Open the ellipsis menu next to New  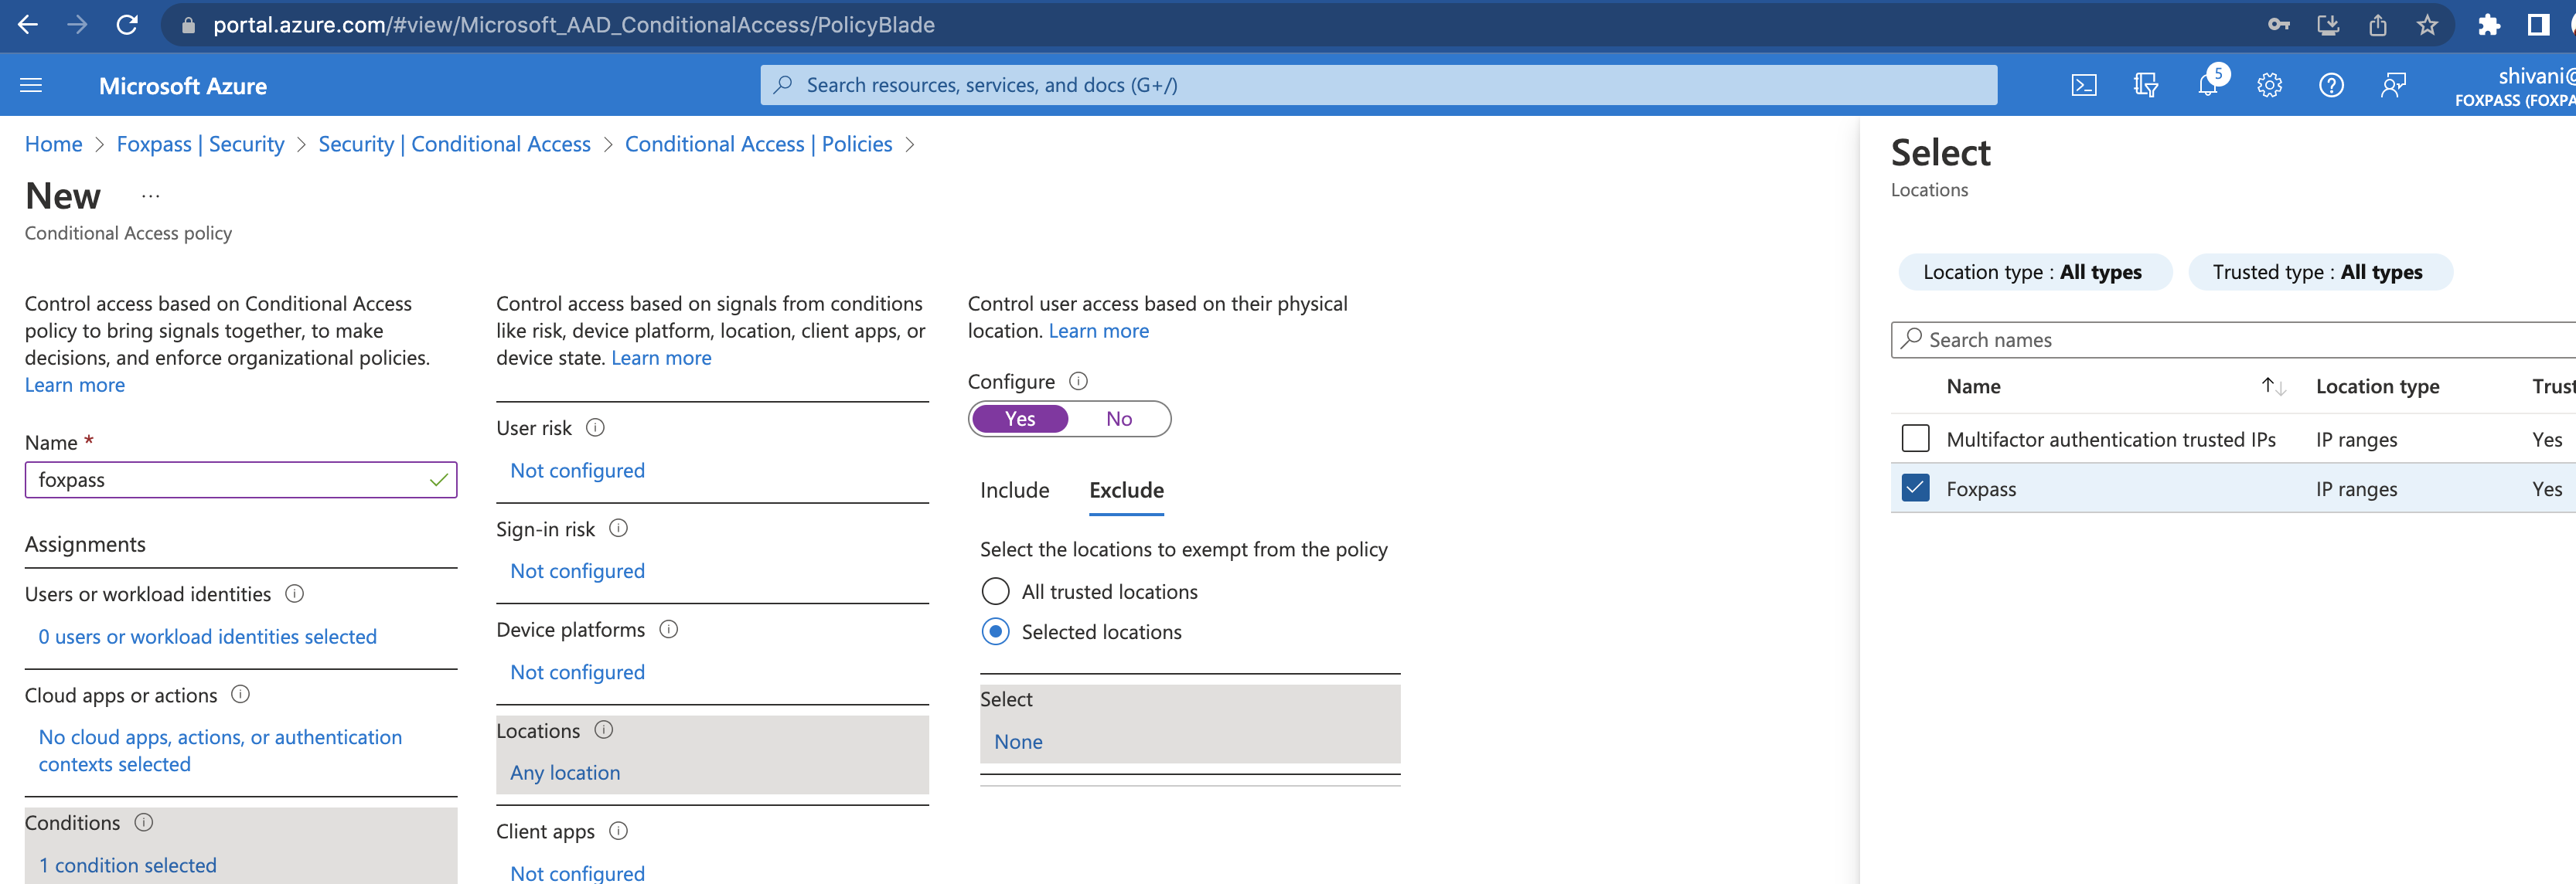pyautogui.click(x=151, y=196)
